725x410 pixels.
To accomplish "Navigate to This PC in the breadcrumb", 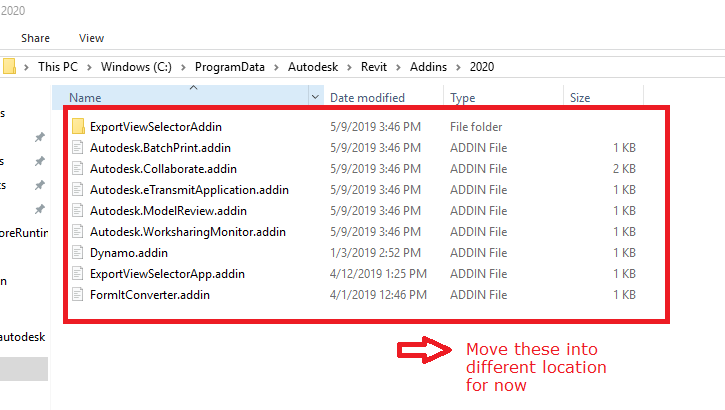I will click(58, 67).
